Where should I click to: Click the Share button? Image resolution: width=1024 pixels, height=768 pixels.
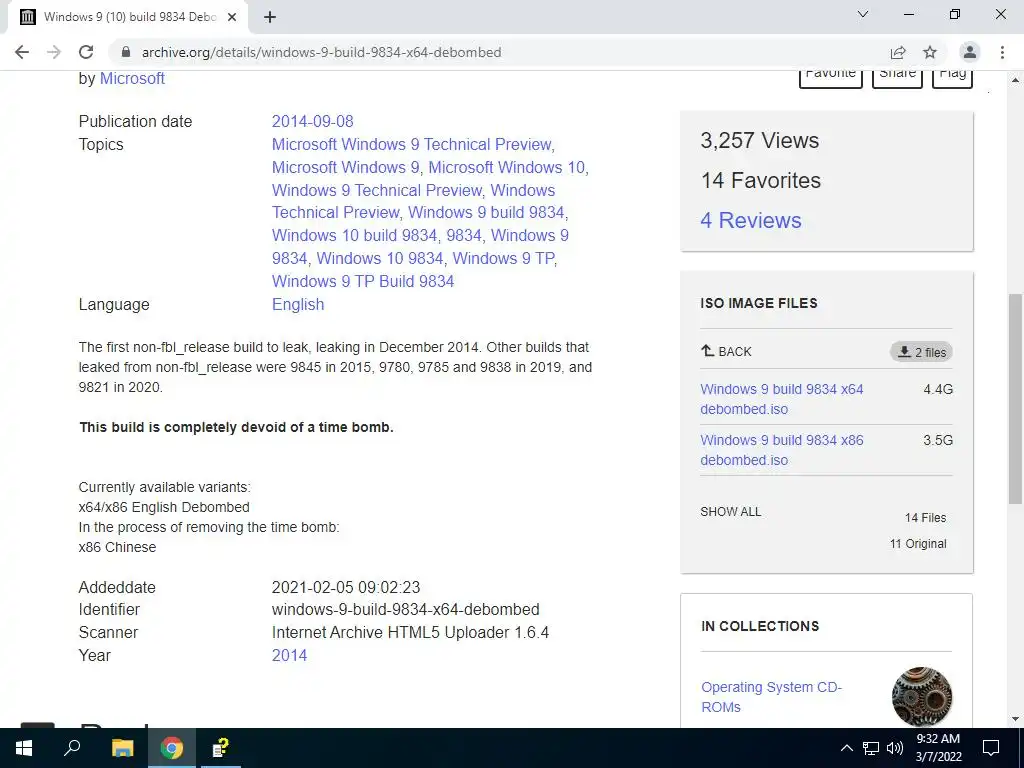pyautogui.click(x=897, y=76)
